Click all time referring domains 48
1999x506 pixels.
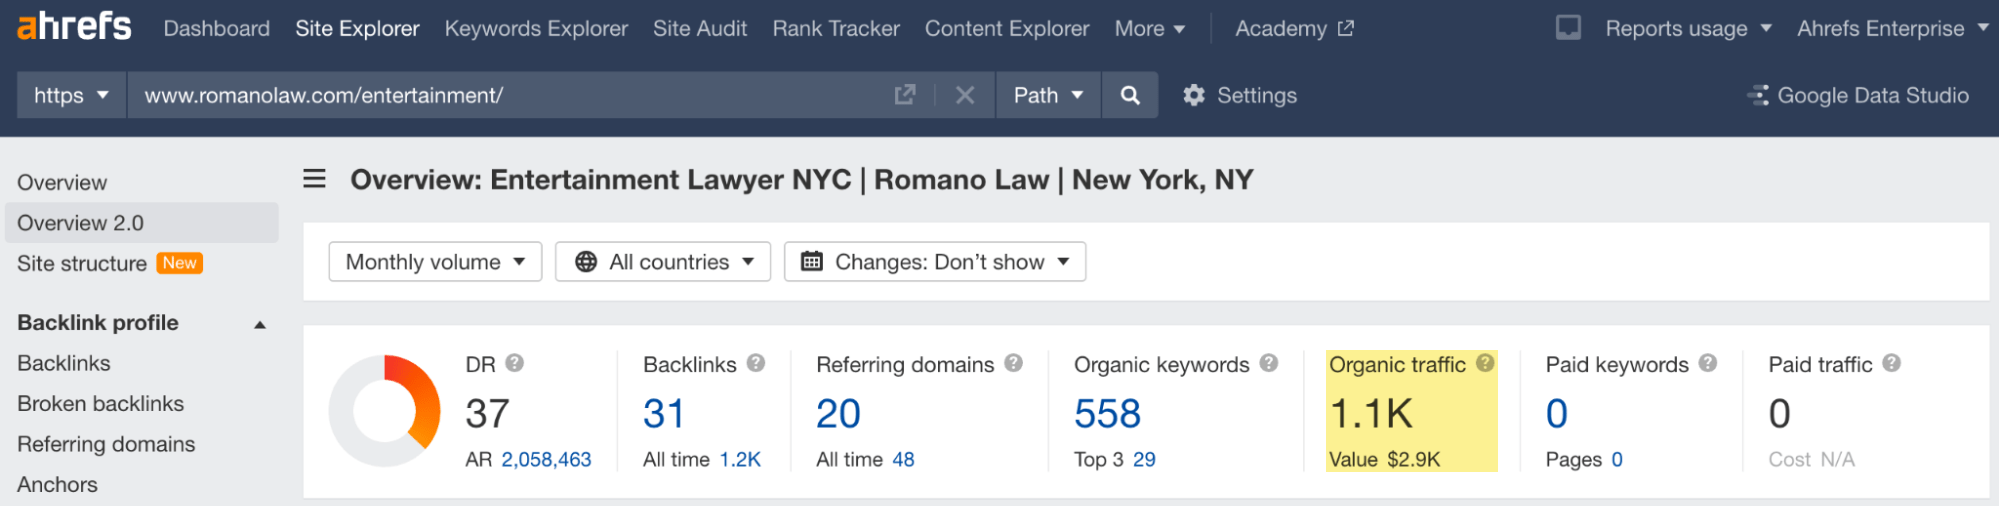(903, 459)
